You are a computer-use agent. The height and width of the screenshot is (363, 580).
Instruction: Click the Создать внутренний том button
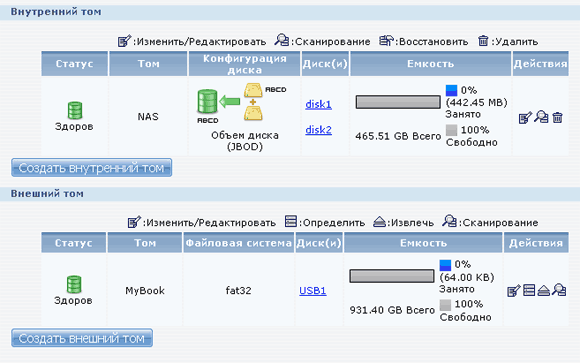coord(92,168)
